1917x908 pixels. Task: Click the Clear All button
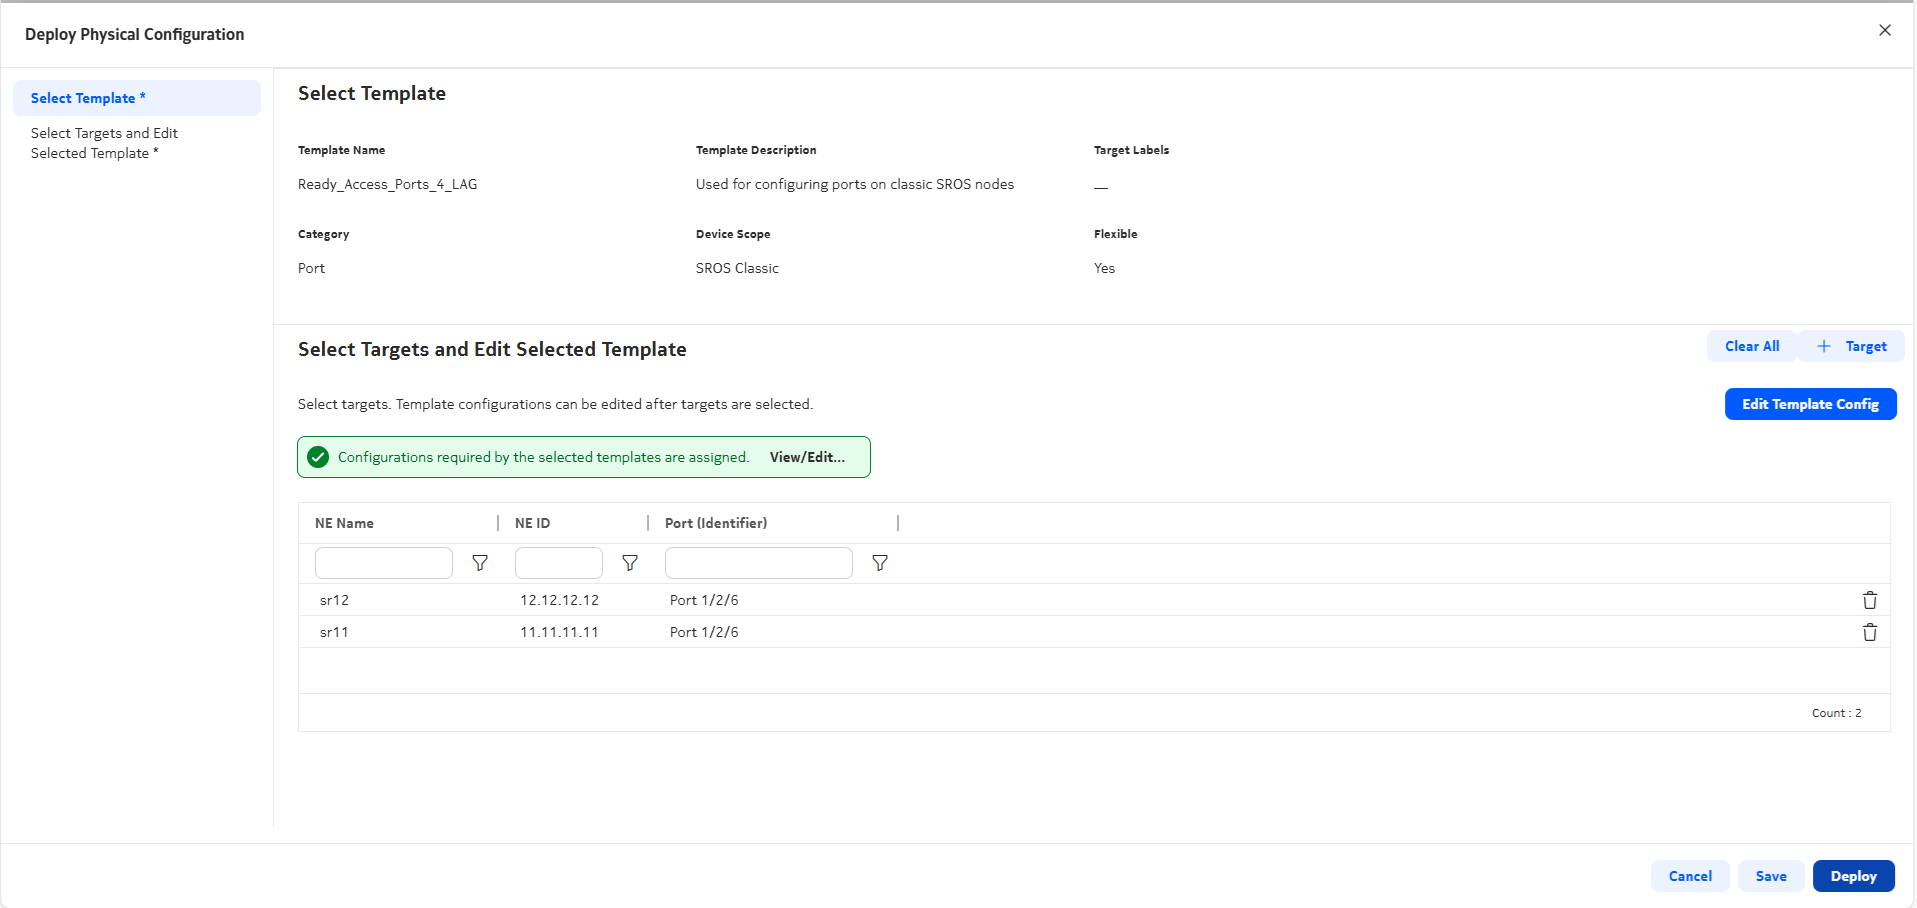pyautogui.click(x=1751, y=346)
